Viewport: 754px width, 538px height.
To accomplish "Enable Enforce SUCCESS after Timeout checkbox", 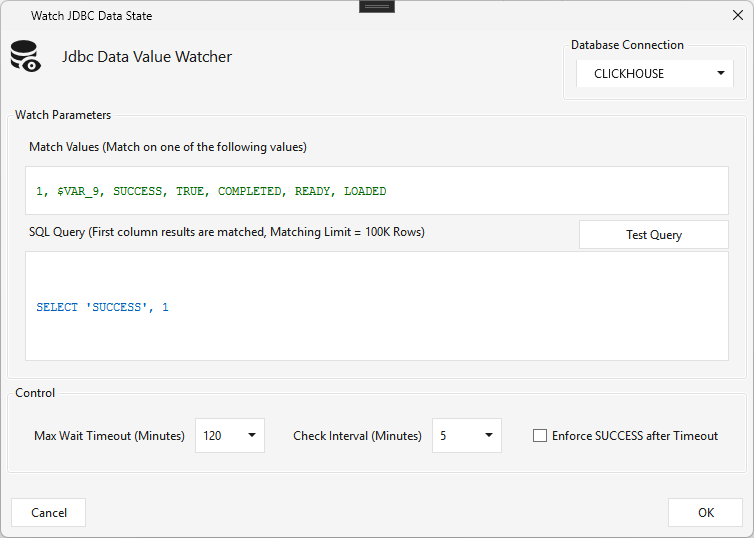I will pyautogui.click(x=540, y=436).
